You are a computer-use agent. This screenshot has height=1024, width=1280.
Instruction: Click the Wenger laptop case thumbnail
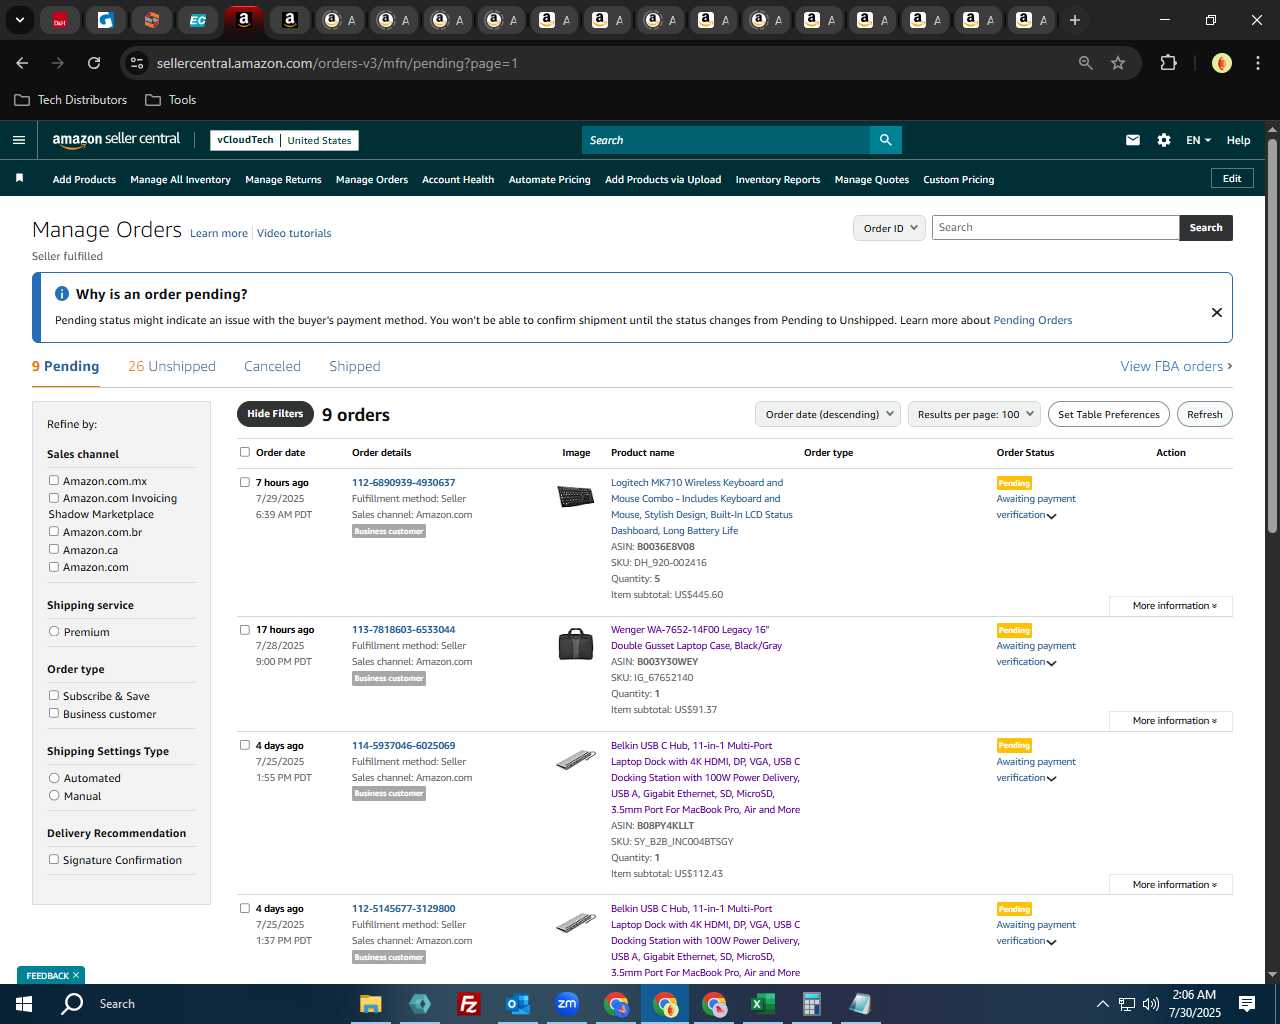(x=576, y=644)
